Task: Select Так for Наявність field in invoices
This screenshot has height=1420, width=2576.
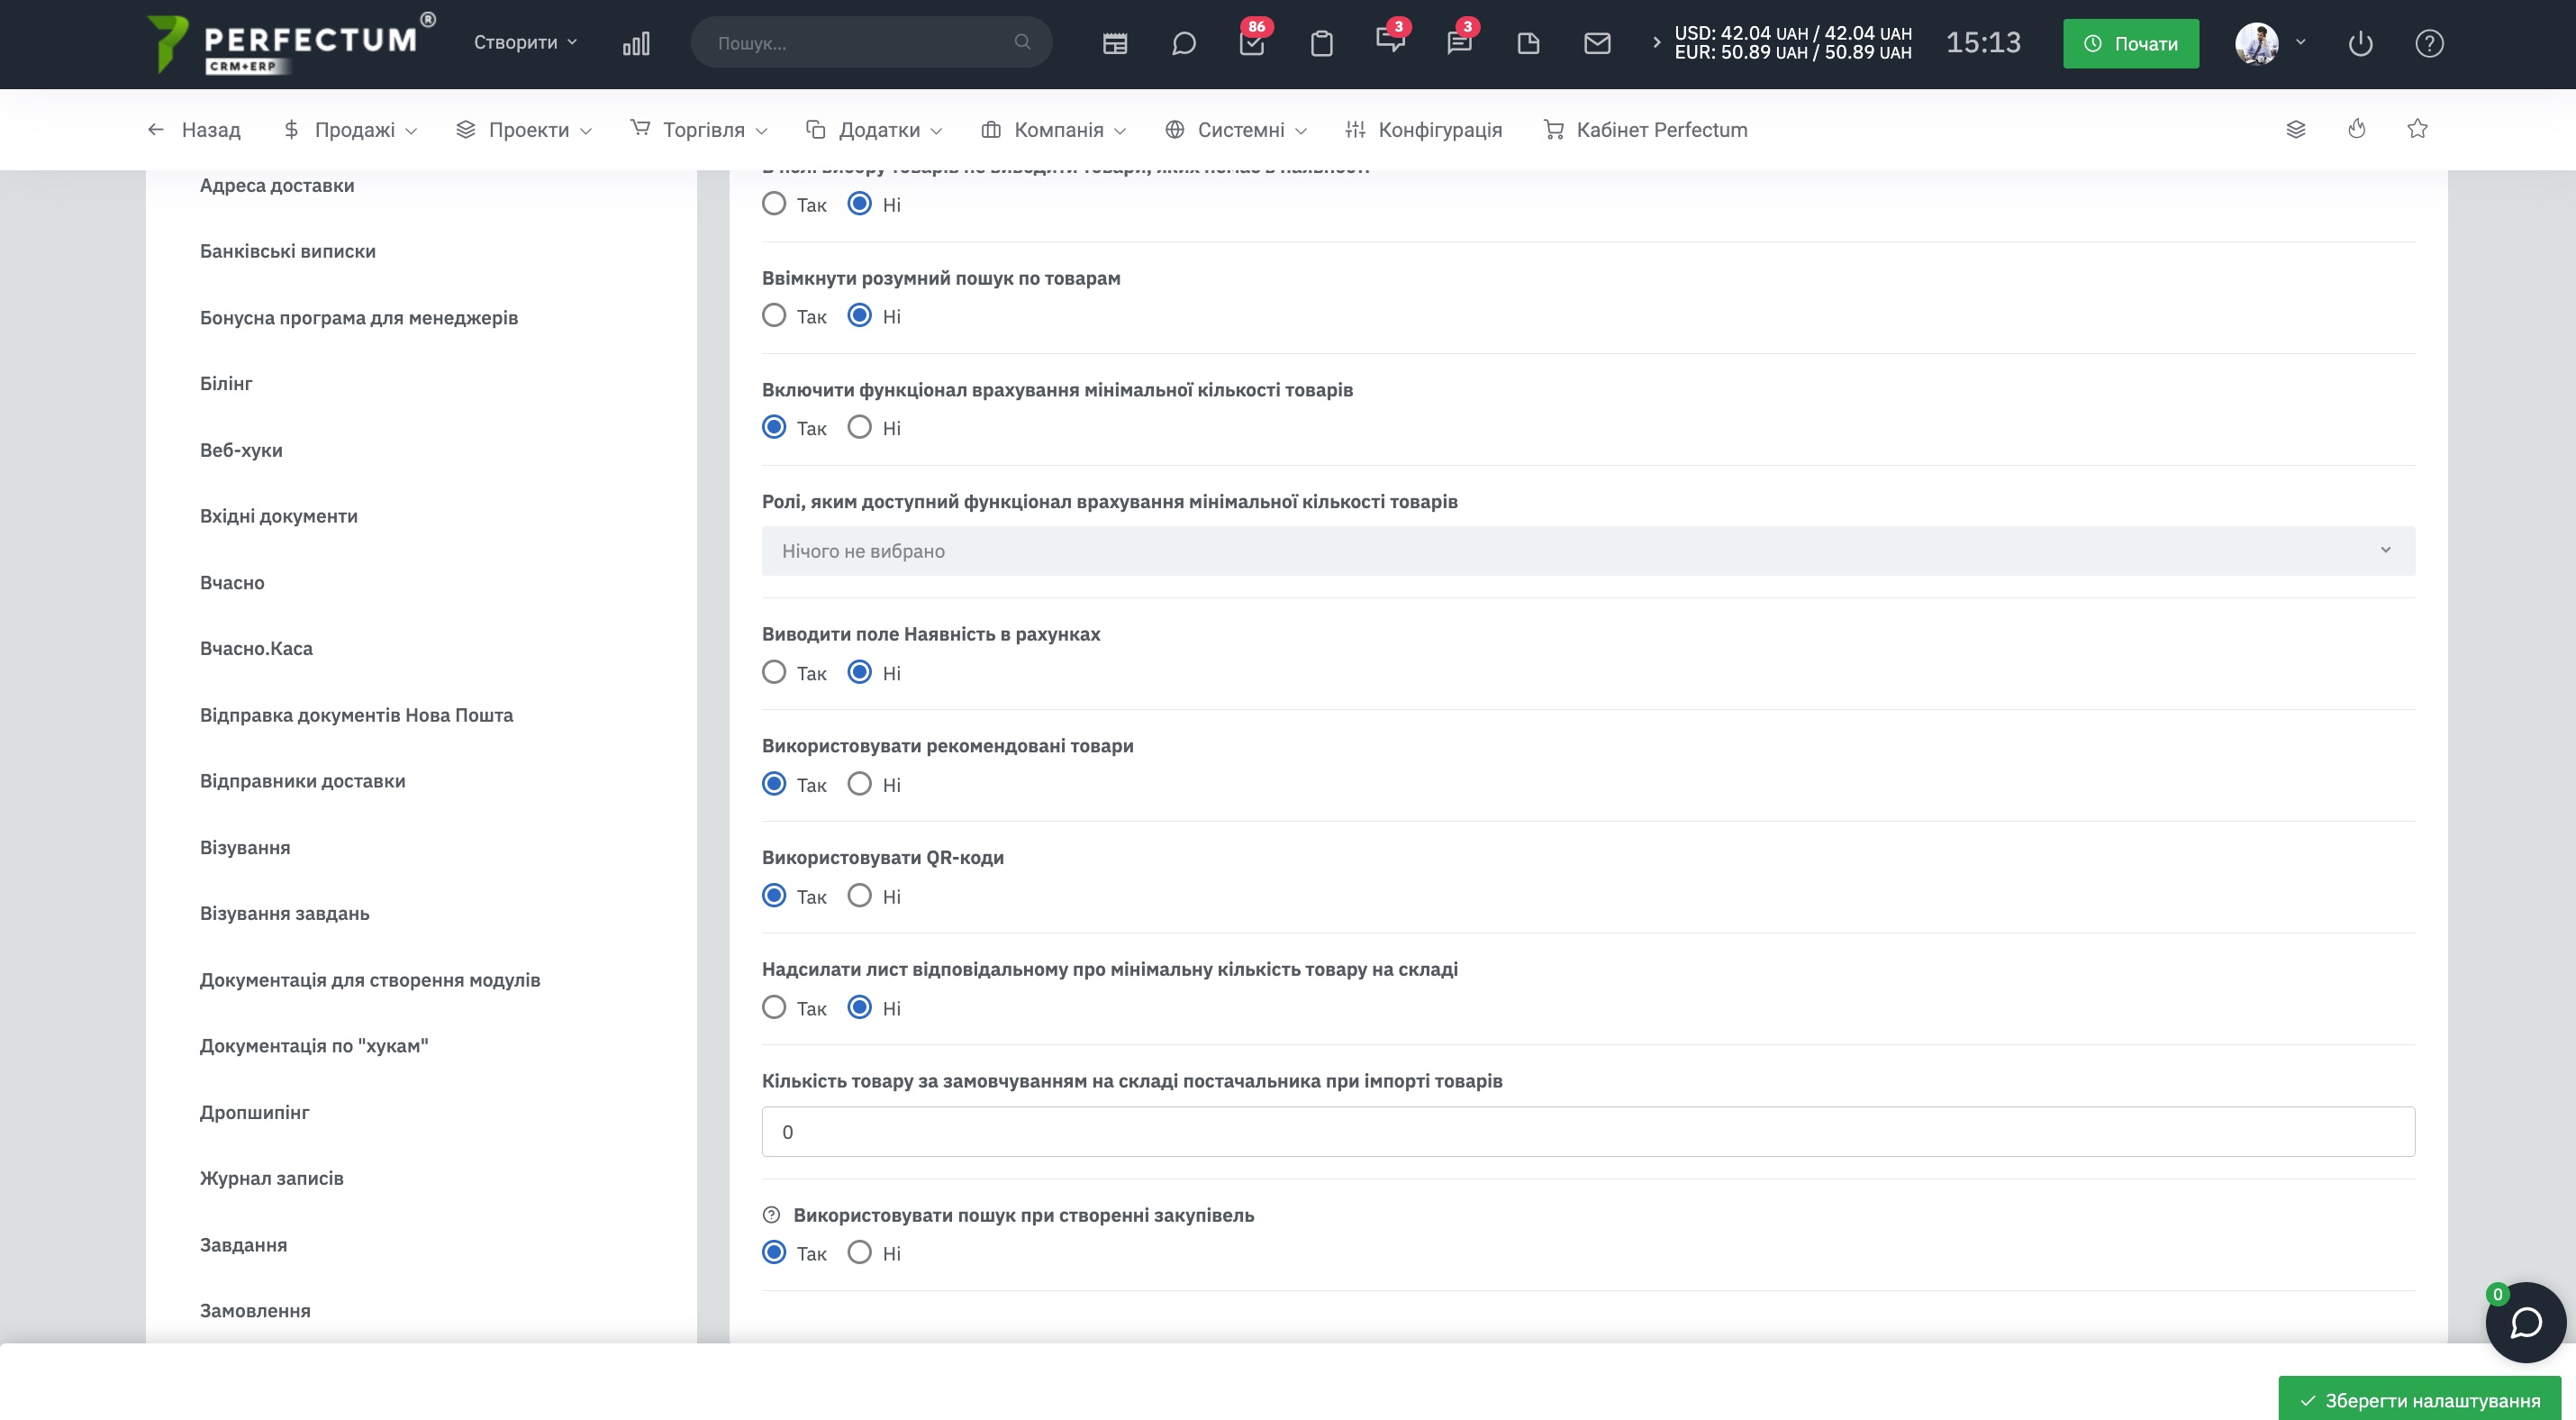Action: point(774,673)
